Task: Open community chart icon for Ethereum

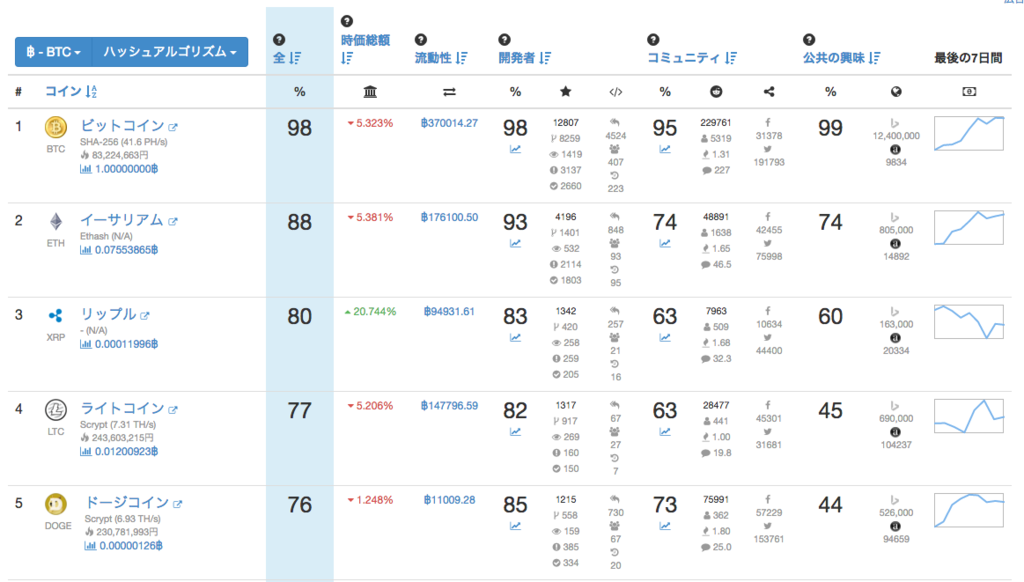Action: coord(665,244)
